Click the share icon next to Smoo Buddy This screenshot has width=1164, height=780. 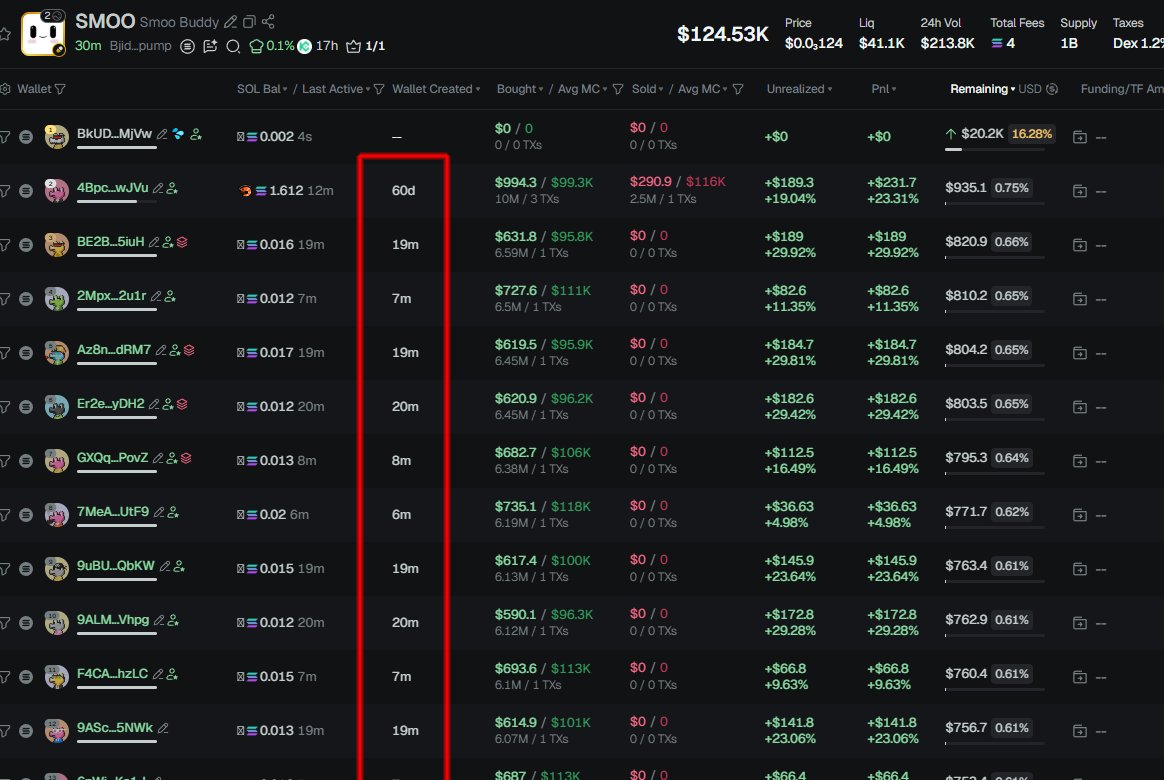(268, 21)
